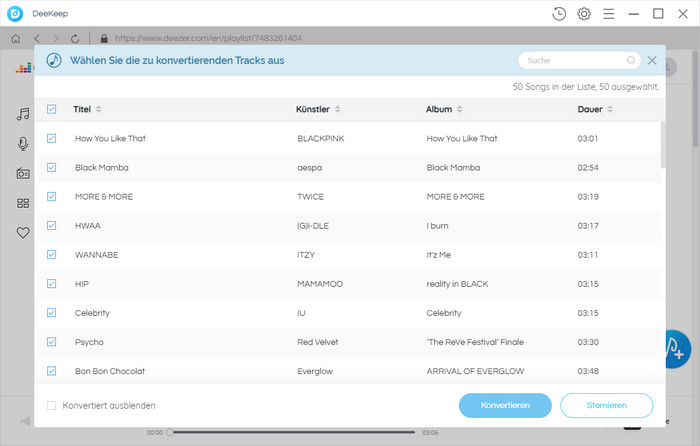
Task: Click the search magnifier in Suche box
Action: [631, 60]
